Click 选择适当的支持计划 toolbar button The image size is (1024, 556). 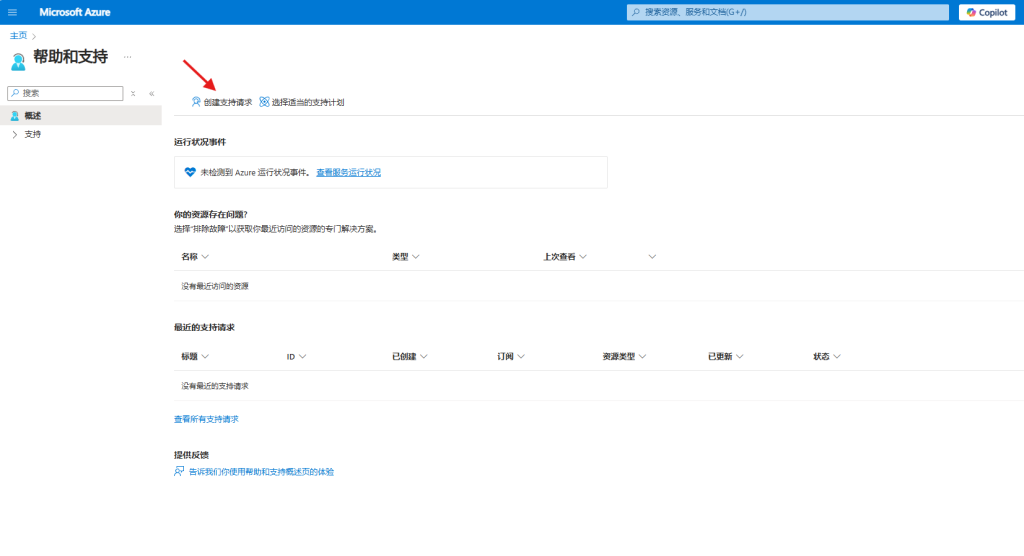[x=301, y=102]
